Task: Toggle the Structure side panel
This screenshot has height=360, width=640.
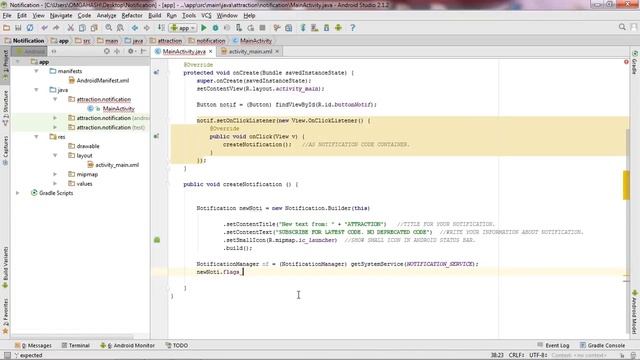Action: click(5, 108)
